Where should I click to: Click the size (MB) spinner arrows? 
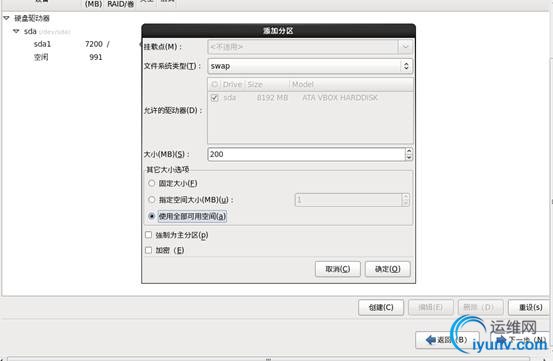point(409,154)
